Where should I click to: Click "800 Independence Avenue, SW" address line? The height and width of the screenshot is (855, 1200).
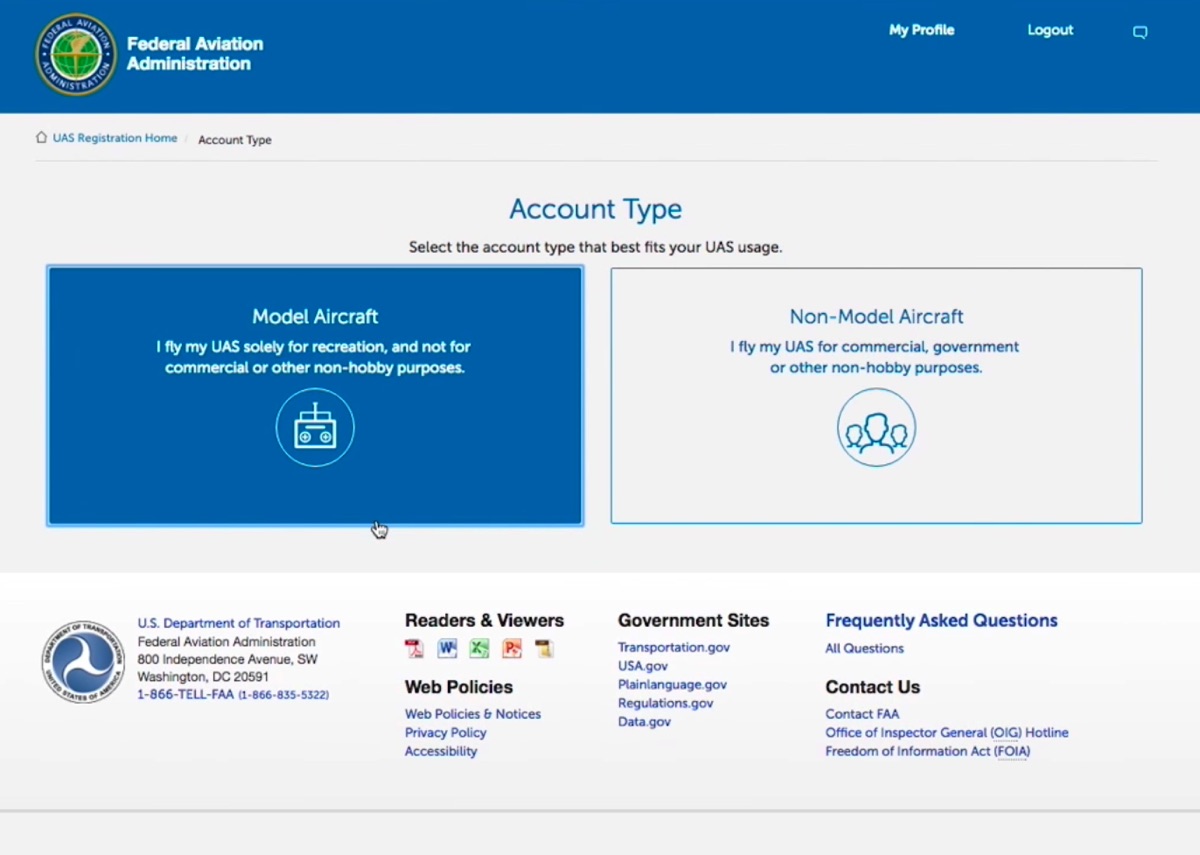[x=228, y=659]
